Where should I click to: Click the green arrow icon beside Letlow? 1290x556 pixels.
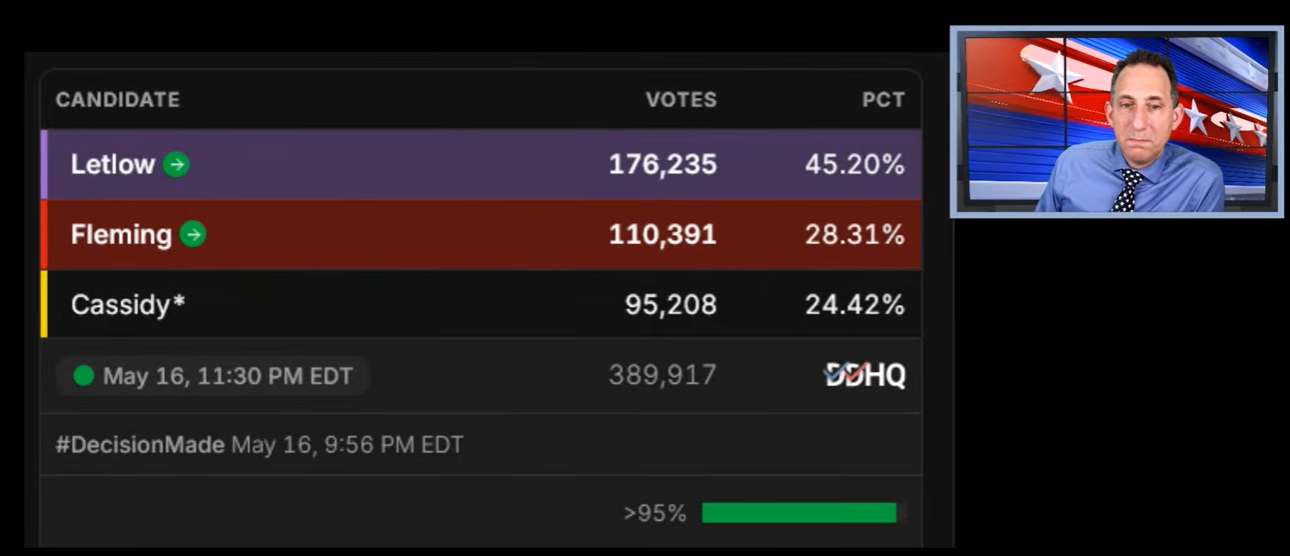(176, 164)
